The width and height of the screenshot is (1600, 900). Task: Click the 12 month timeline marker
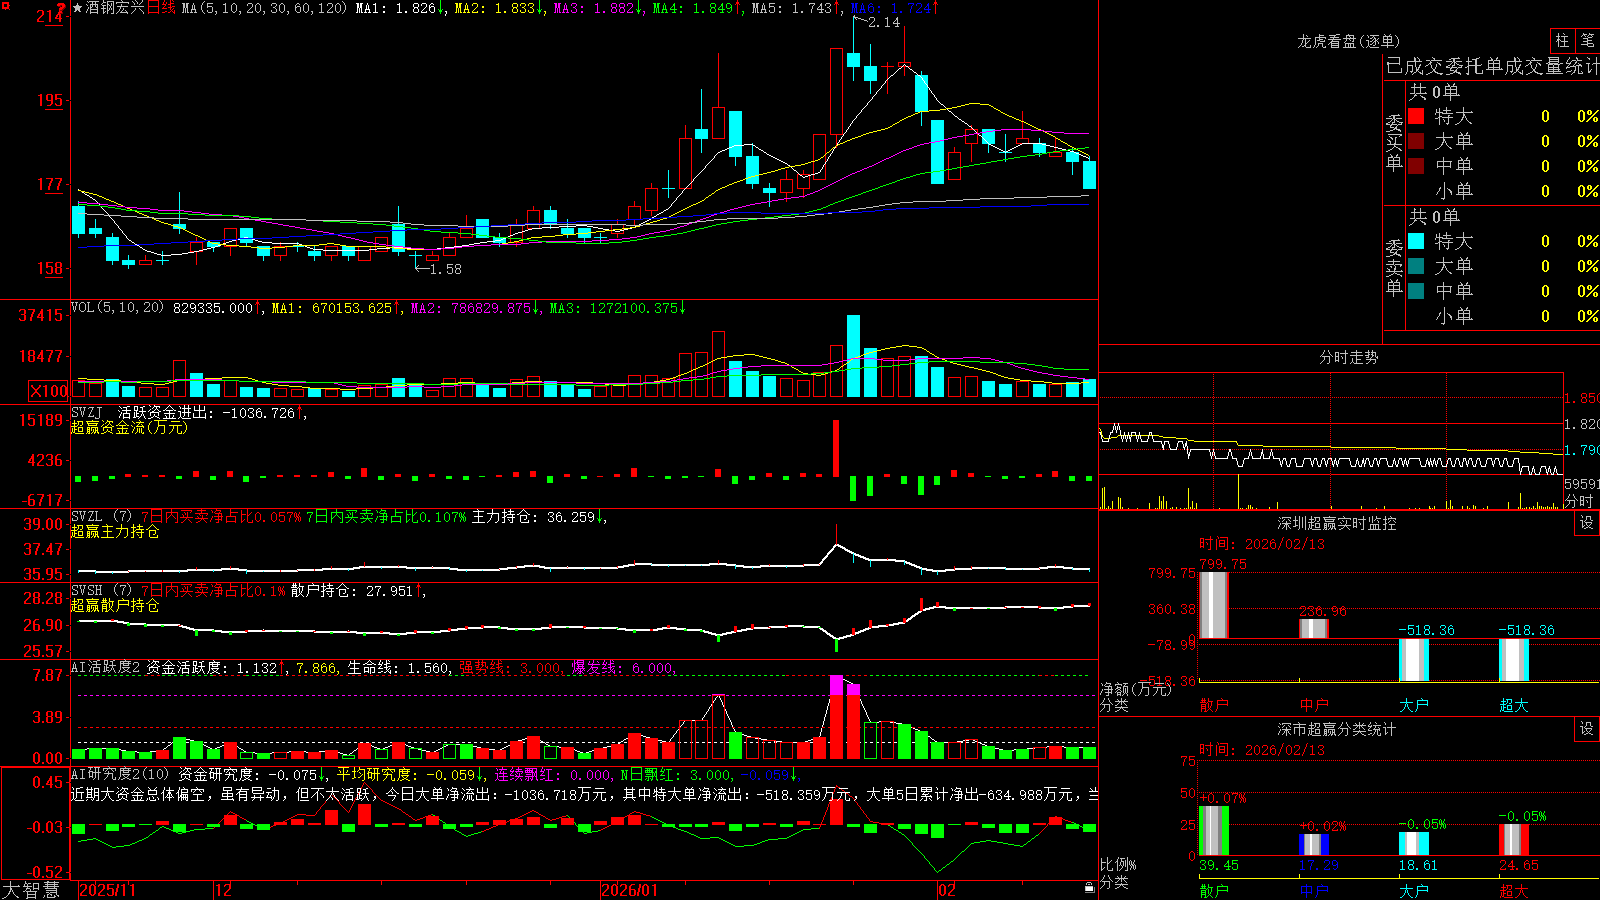[223, 890]
